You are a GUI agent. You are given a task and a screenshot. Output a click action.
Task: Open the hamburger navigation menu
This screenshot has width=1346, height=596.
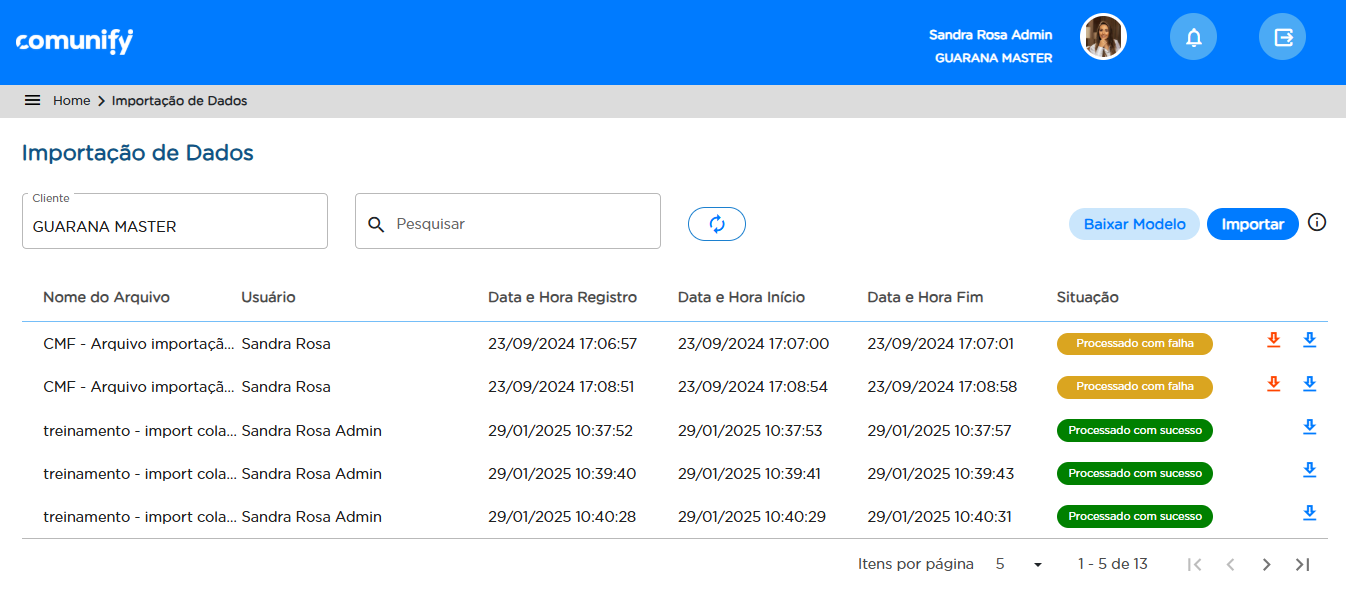point(32,101)
